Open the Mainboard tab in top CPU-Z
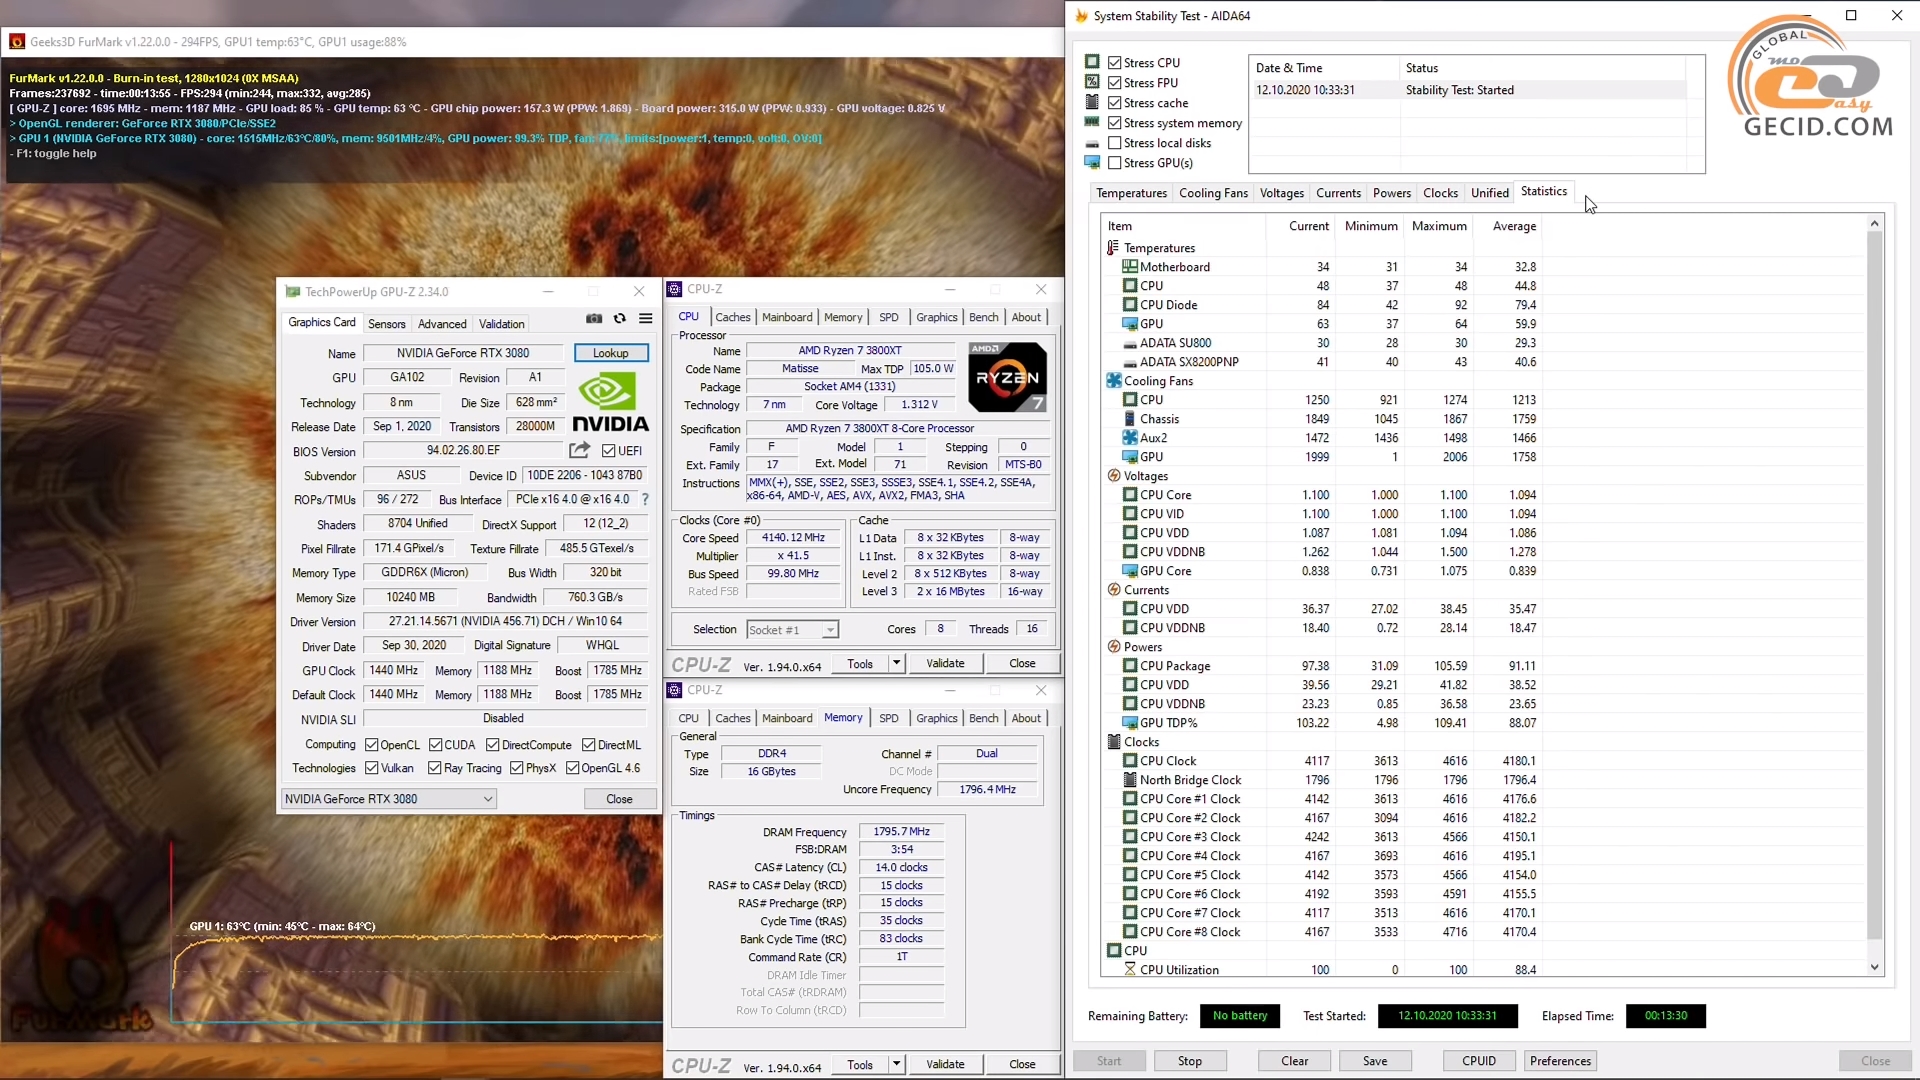Image resolution: width=1920 pixels, height=1080 pixels. click(787, 317)
